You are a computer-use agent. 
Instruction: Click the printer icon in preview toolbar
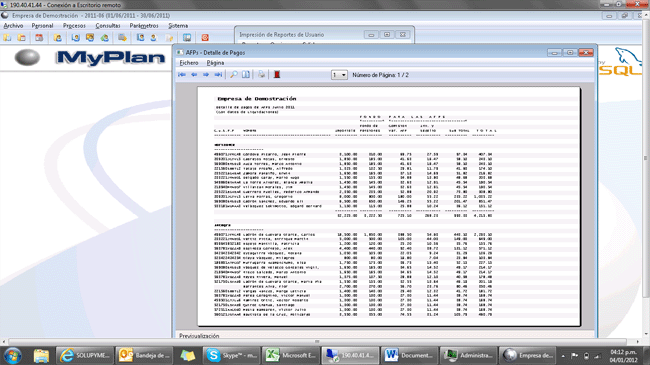(261, 75)
